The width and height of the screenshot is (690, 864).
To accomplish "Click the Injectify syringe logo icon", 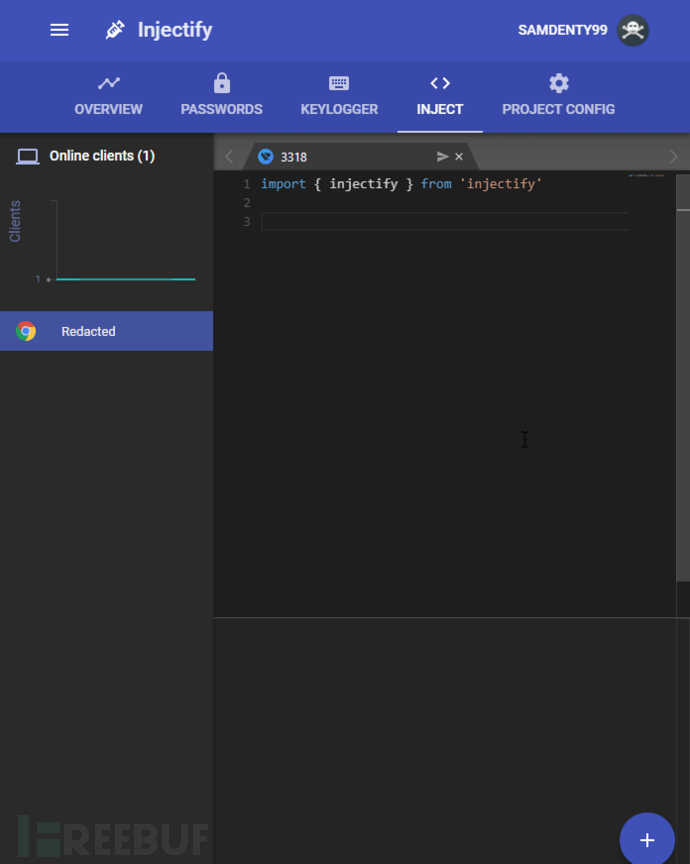I will coord(115,30).
